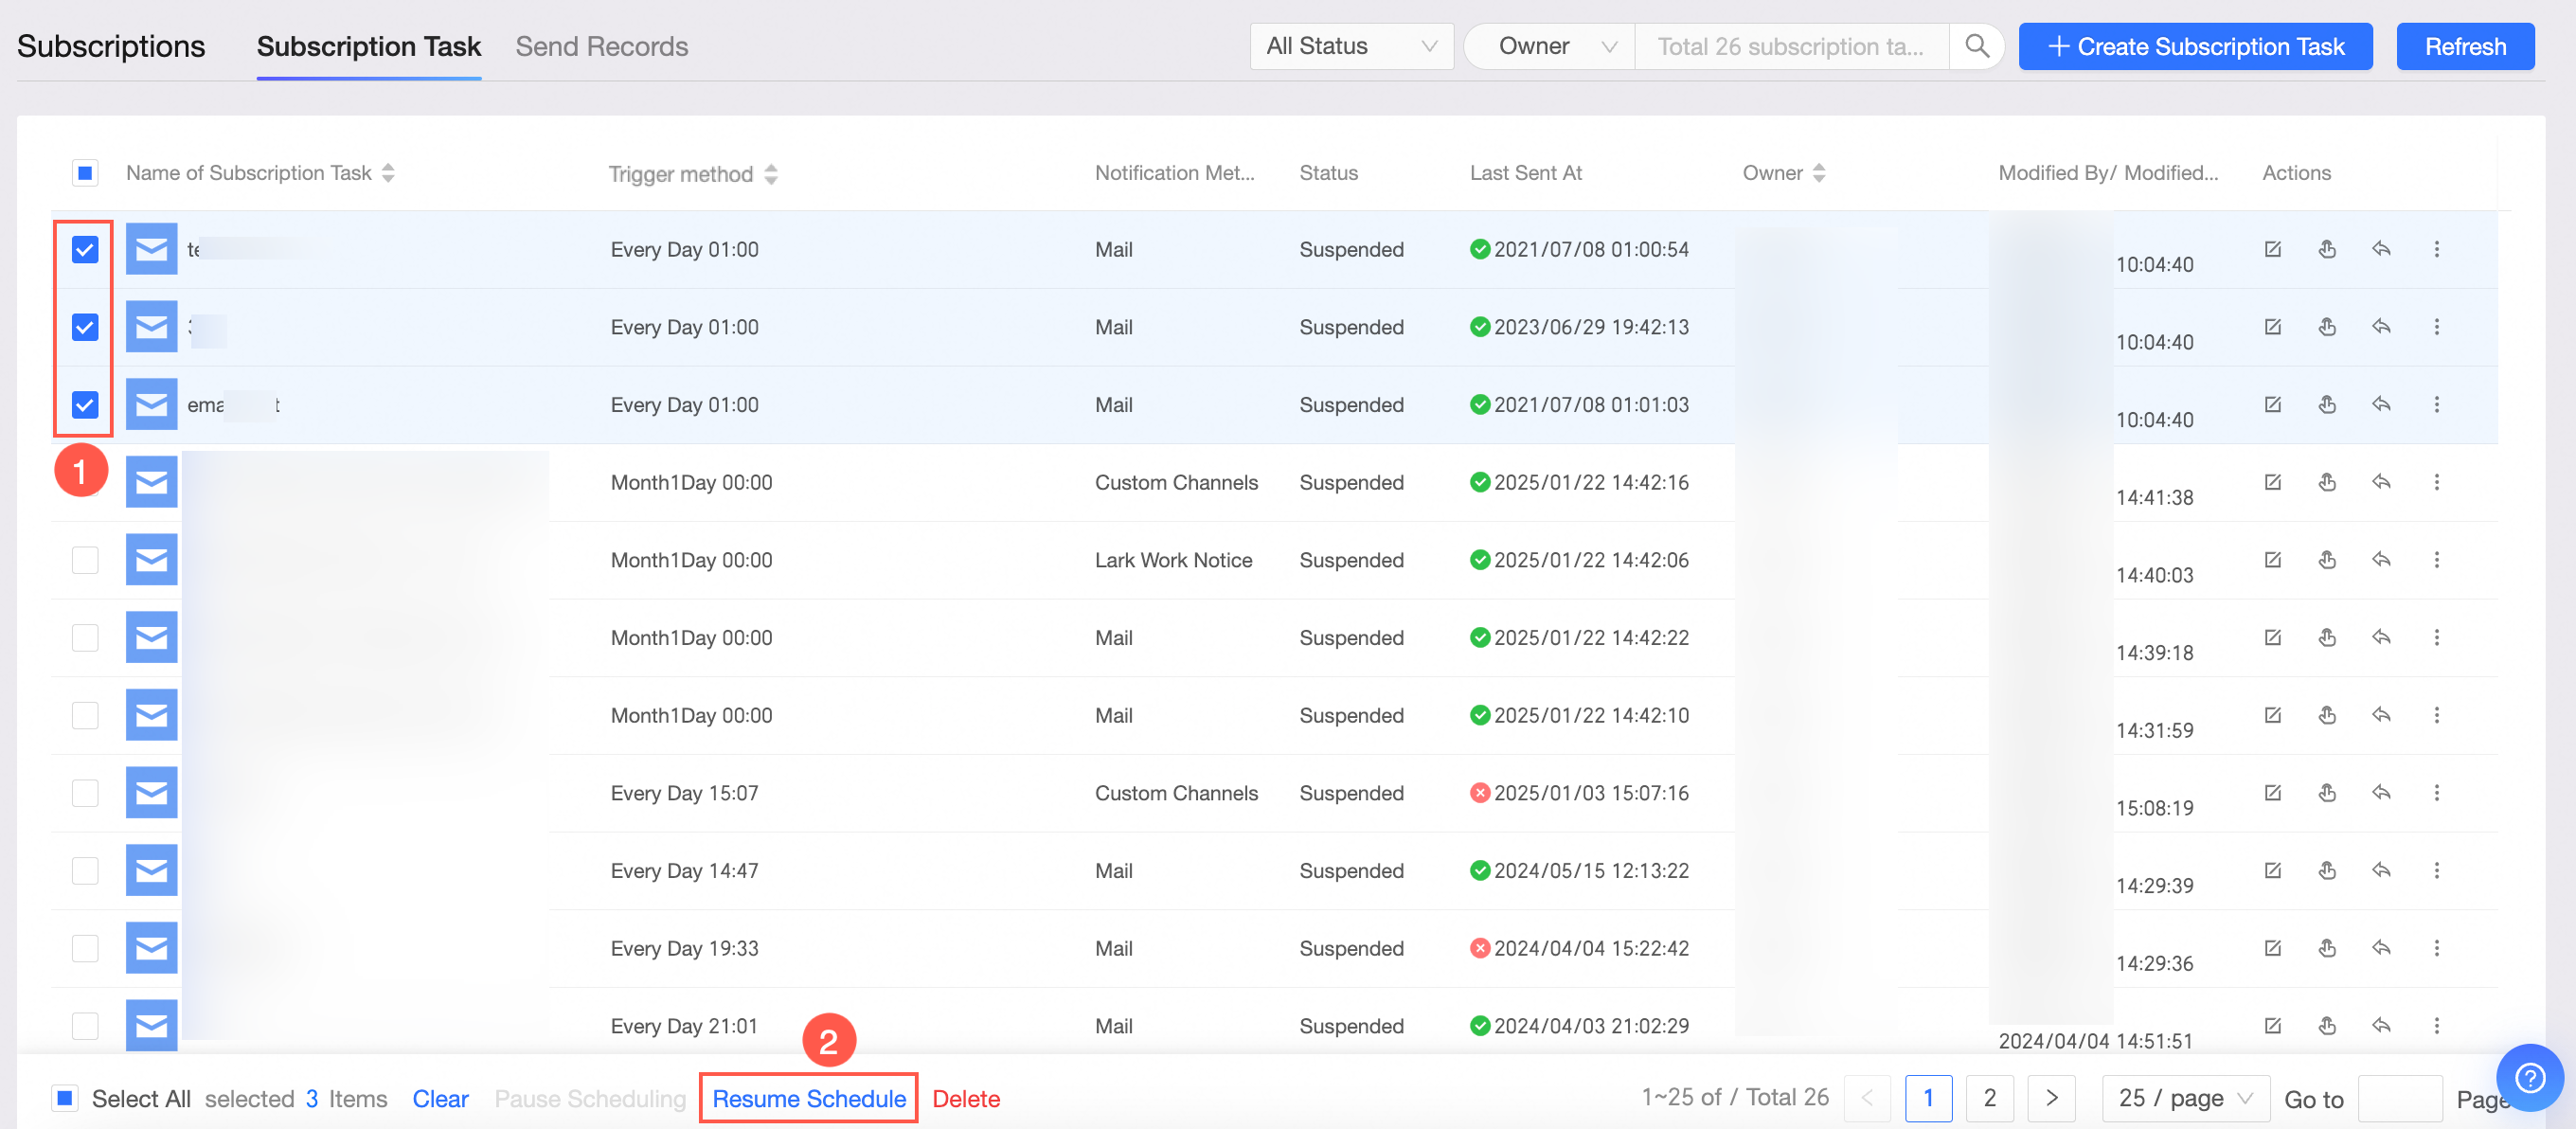Click the 'Lark Work Notice' notification cell
Screen dimensions: 2576x1129
1173,559
